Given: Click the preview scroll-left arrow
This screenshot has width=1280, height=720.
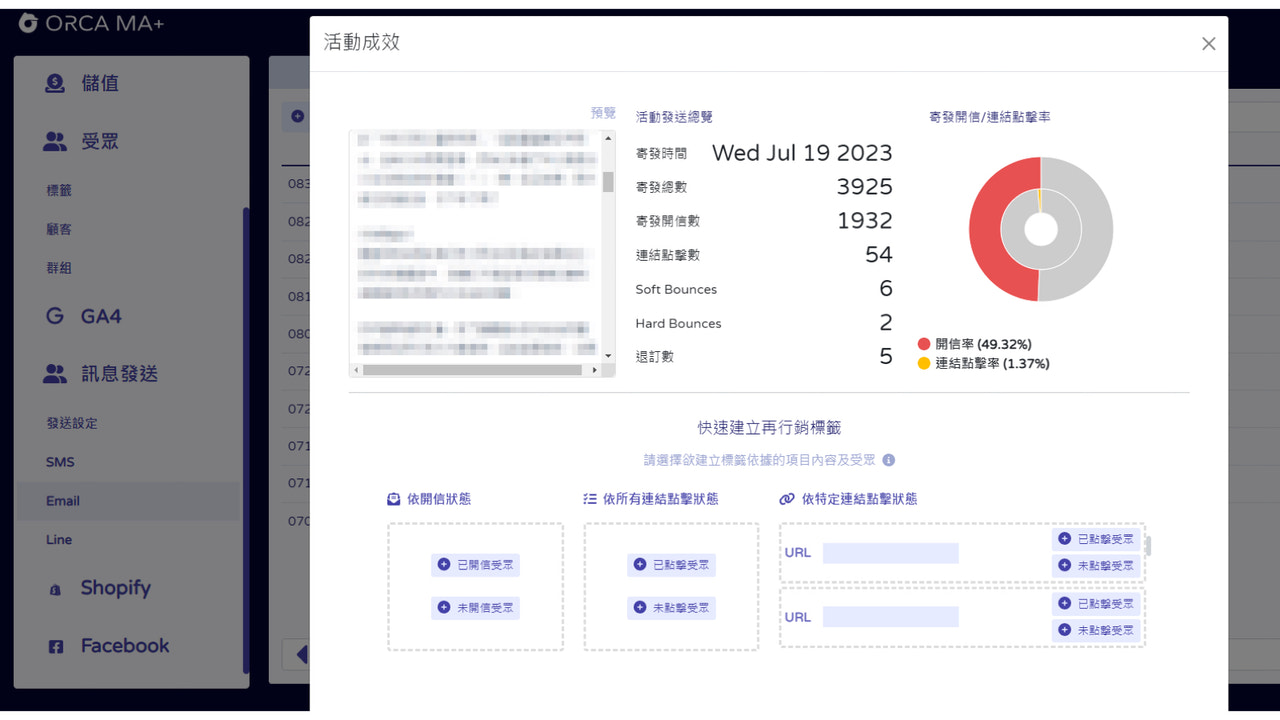Looking at the screenshot, I should [355, 370].
